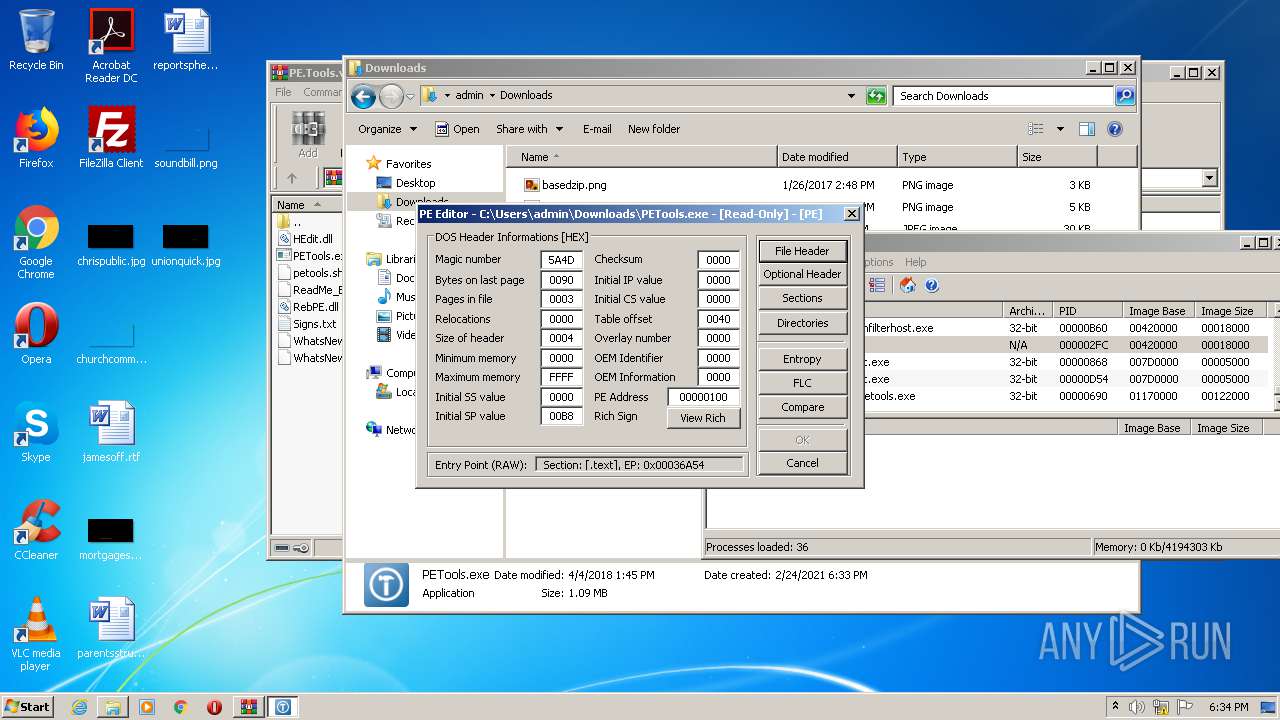Click the Search Downloads input box
1280x720 pixels.
tap(1003, 96)
